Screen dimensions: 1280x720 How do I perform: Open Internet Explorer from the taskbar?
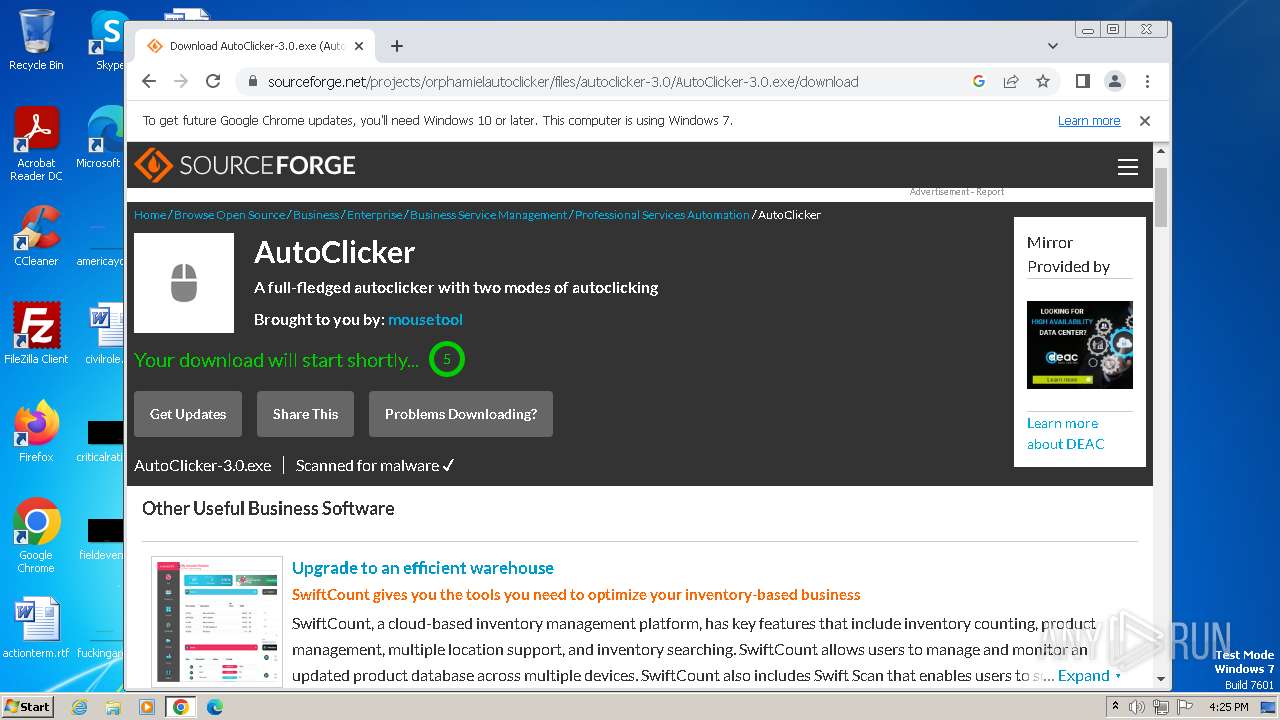80,707
